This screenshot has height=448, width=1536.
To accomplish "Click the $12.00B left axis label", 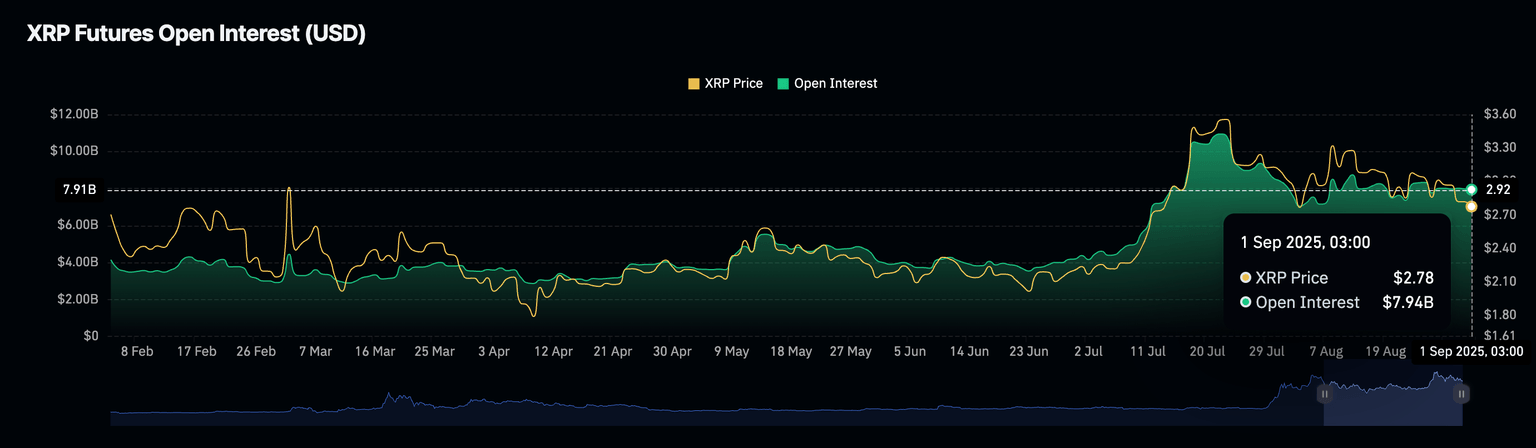I will tap(74, 114).
